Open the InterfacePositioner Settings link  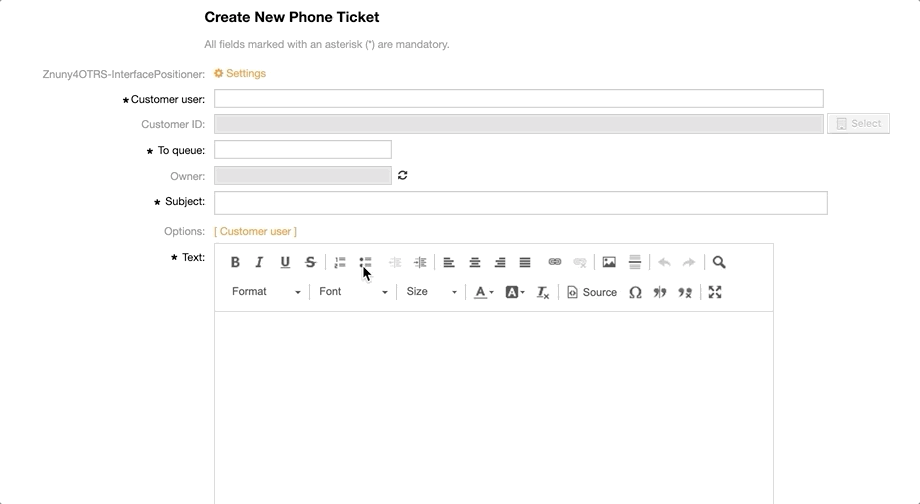tap(240, 73)
